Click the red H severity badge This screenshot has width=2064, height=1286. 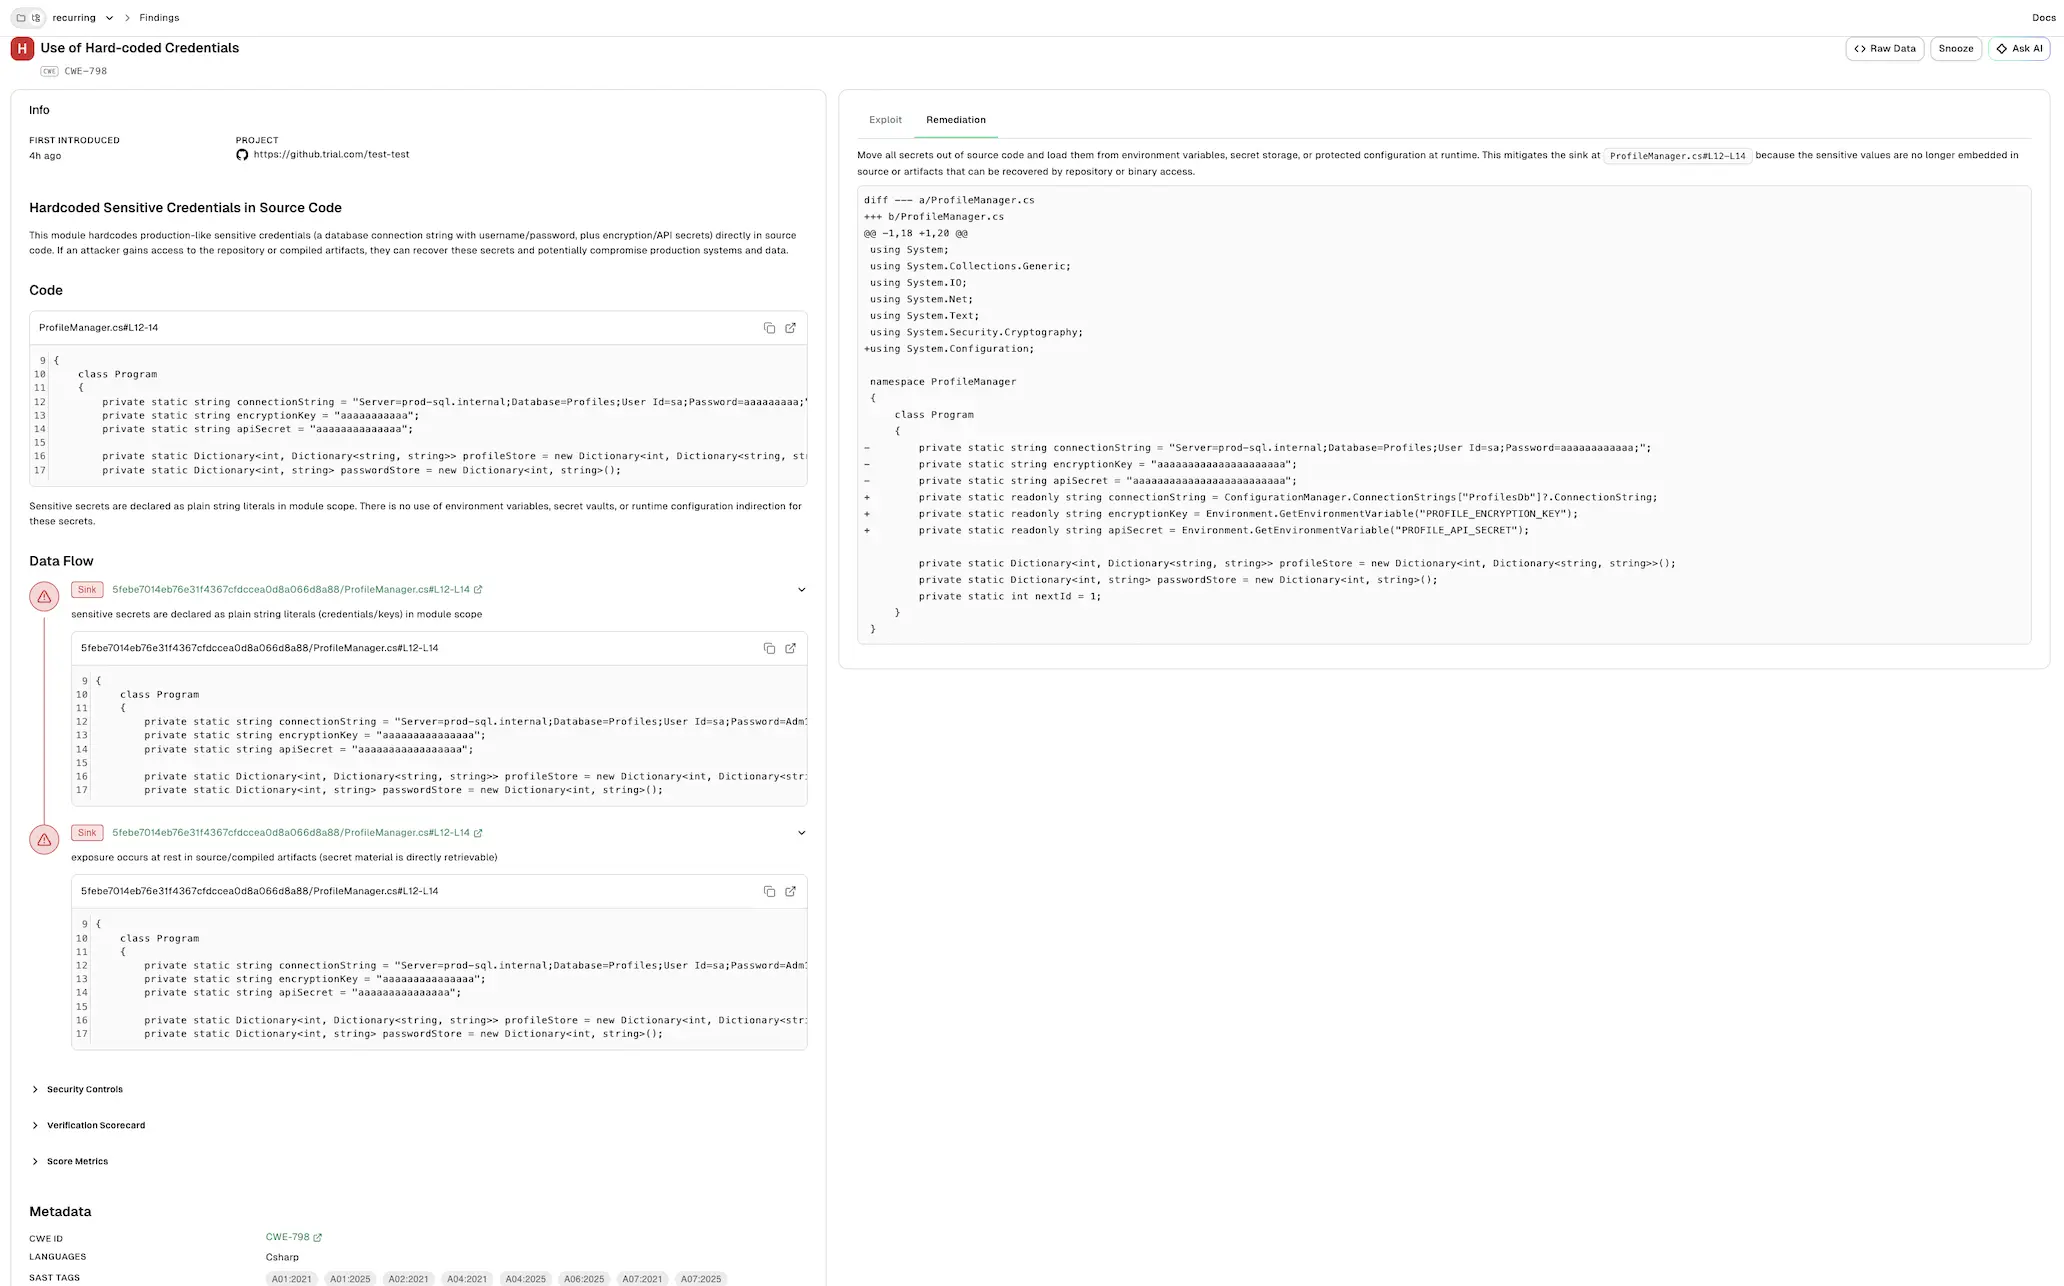coord(22,48)
